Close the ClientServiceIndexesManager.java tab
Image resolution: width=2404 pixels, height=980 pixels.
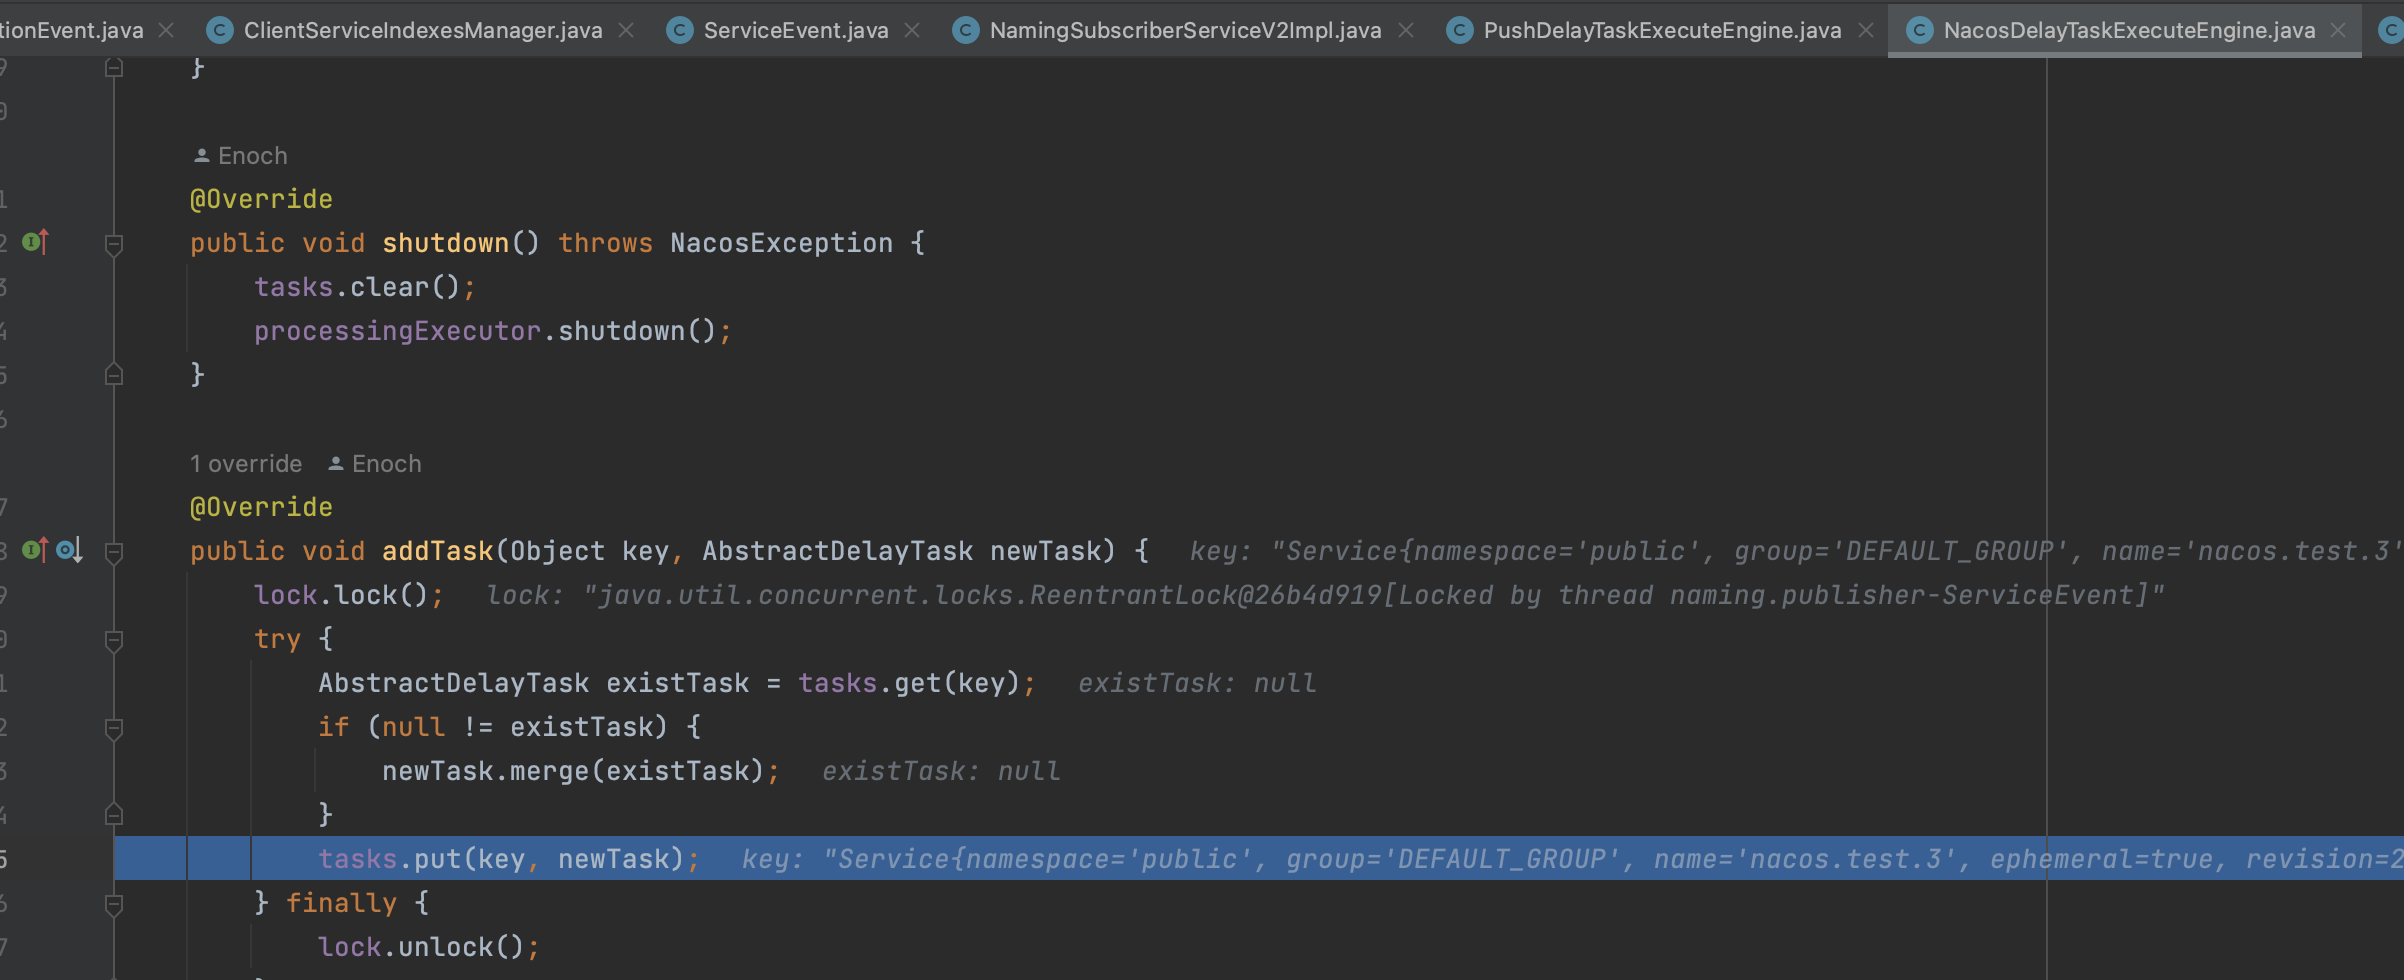tap(626, 30)
